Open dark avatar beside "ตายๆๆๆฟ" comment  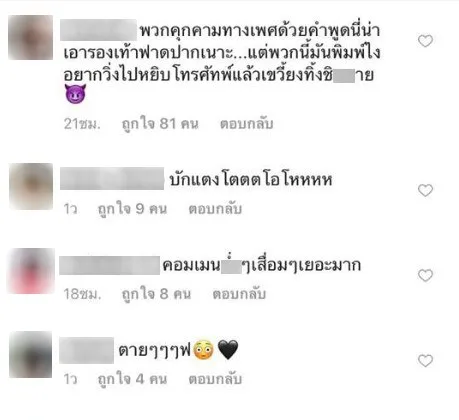click(x=30, y=355)
